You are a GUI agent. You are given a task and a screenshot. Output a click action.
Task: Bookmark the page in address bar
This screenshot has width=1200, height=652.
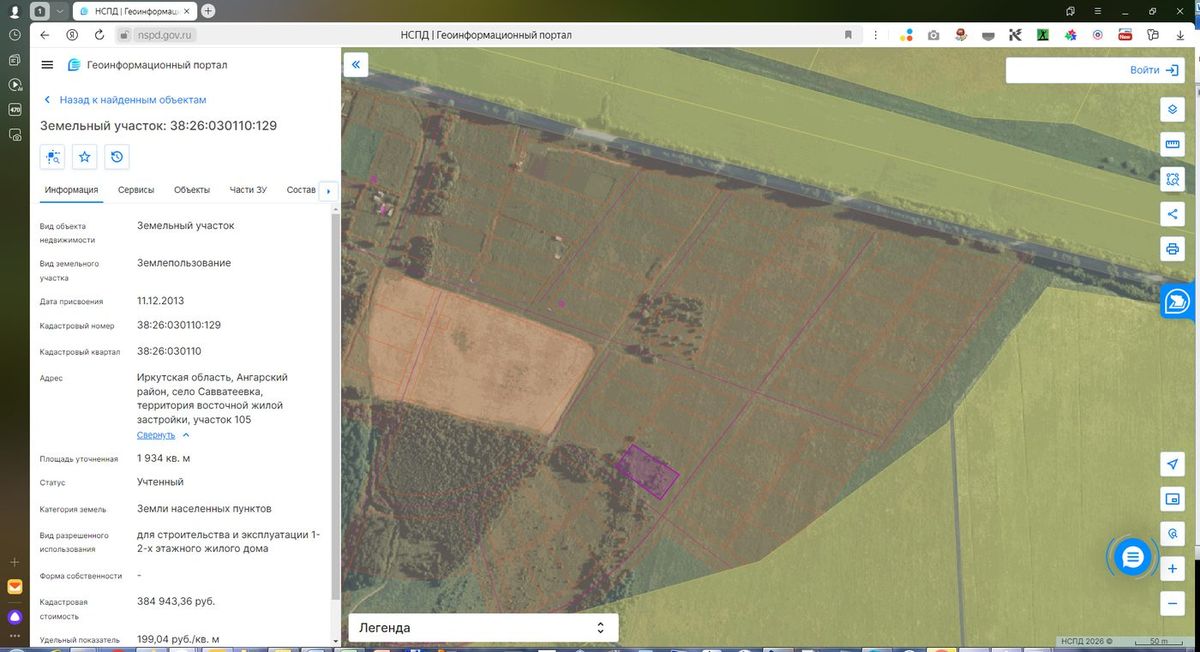pyautogui.click(x=848, y=35)
